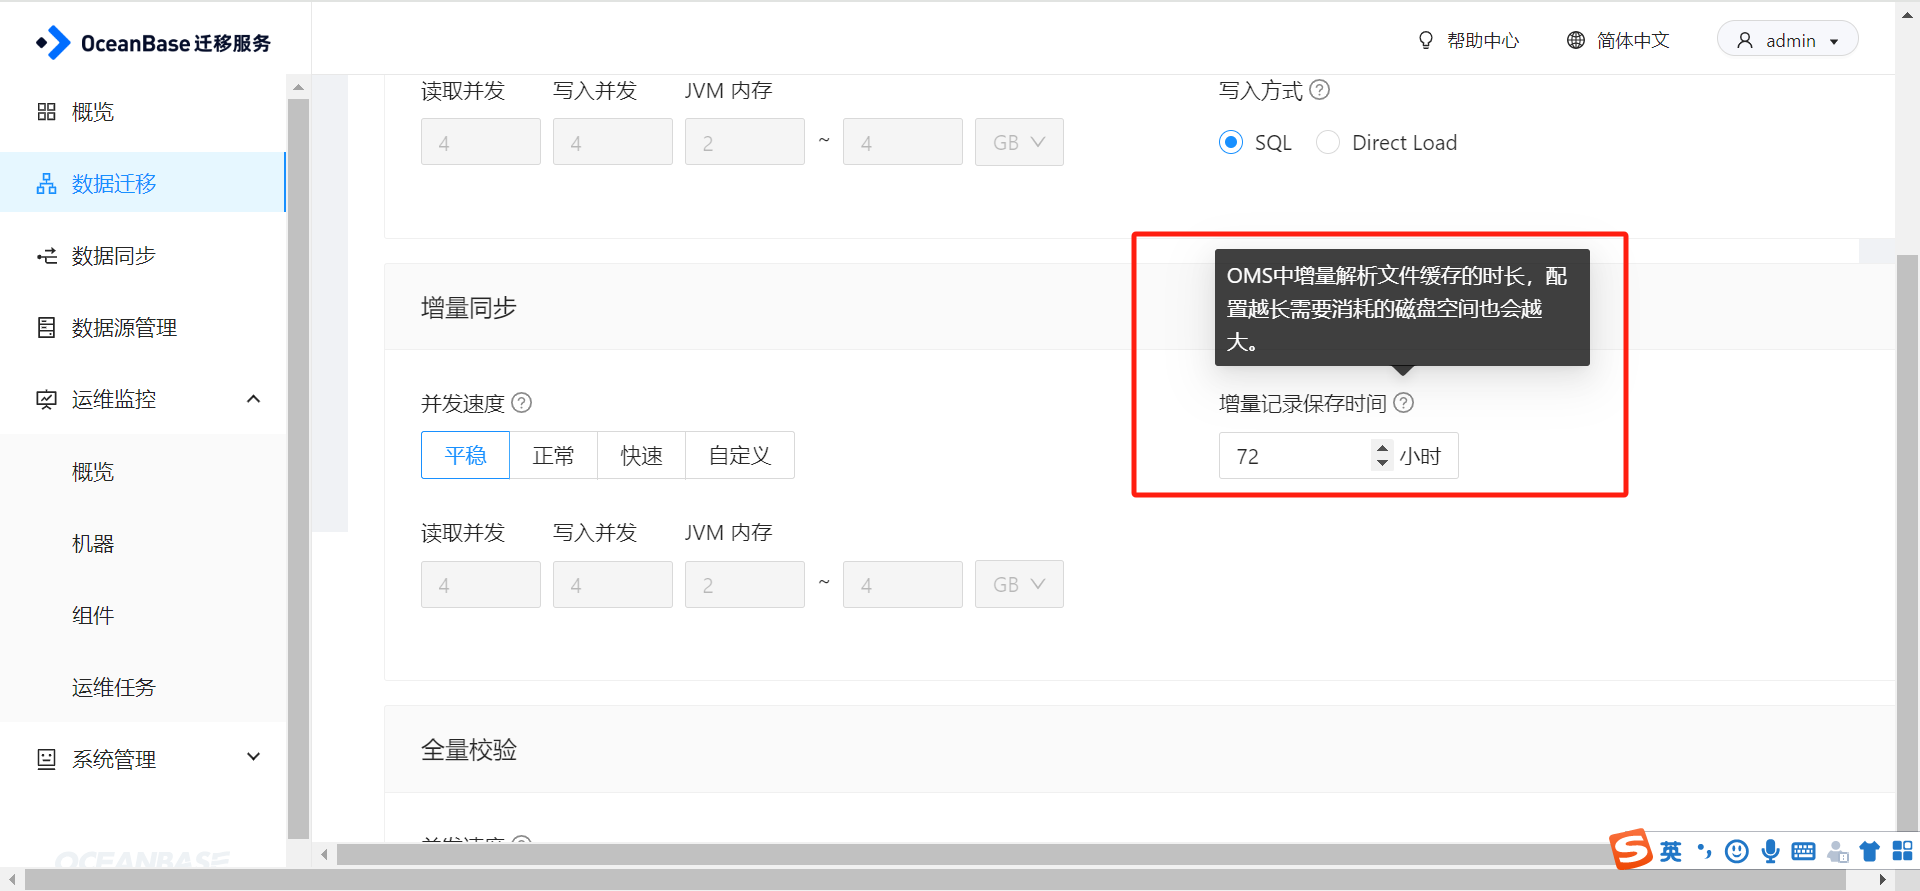The image size is (1920, 891).
Task: Click the Sogou user account icon
Action: 1838,851
